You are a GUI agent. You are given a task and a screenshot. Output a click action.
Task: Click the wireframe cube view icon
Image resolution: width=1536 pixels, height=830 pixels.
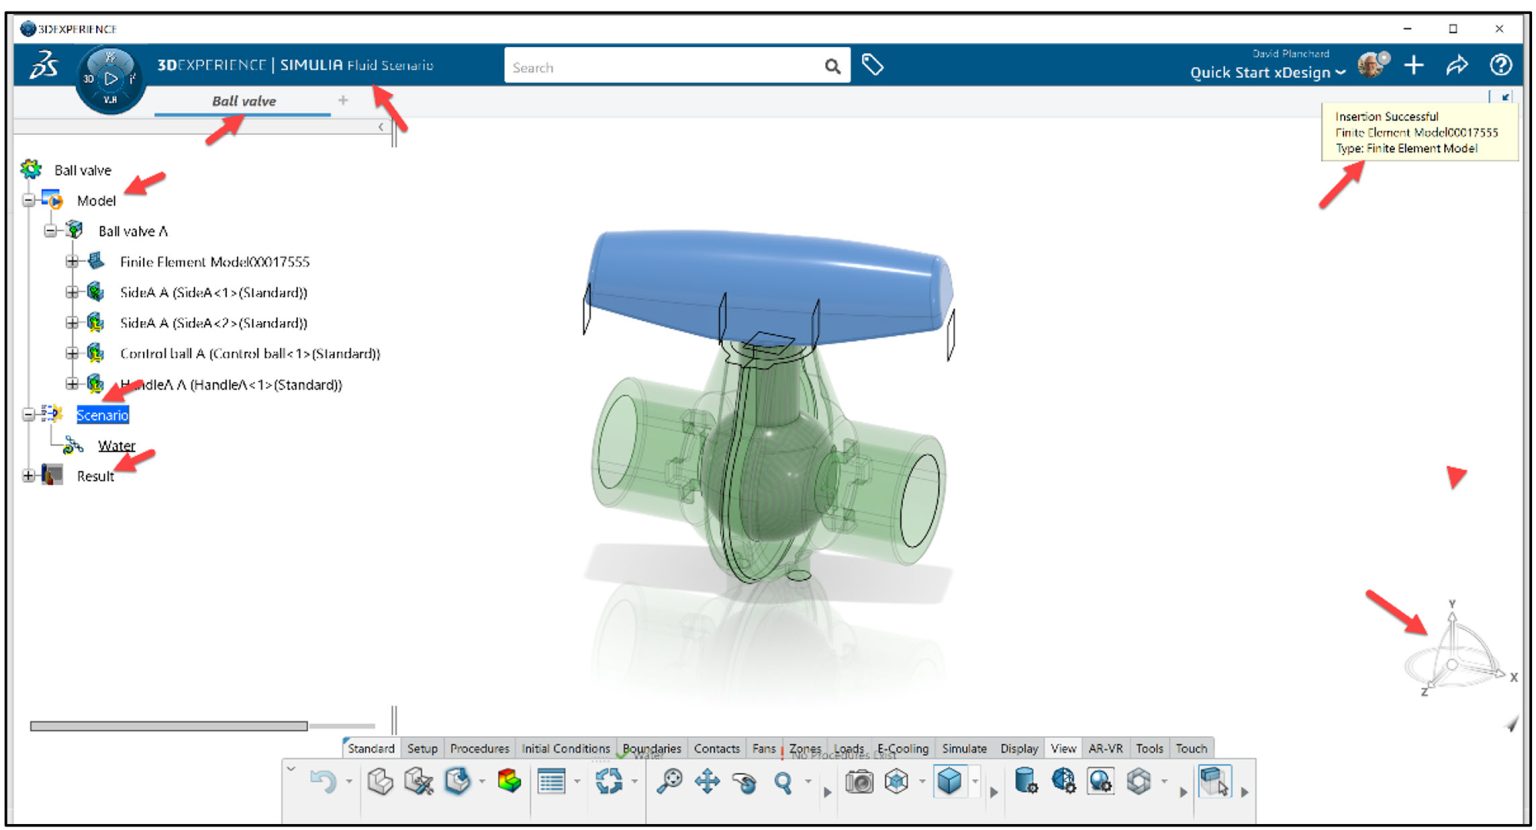897,781
